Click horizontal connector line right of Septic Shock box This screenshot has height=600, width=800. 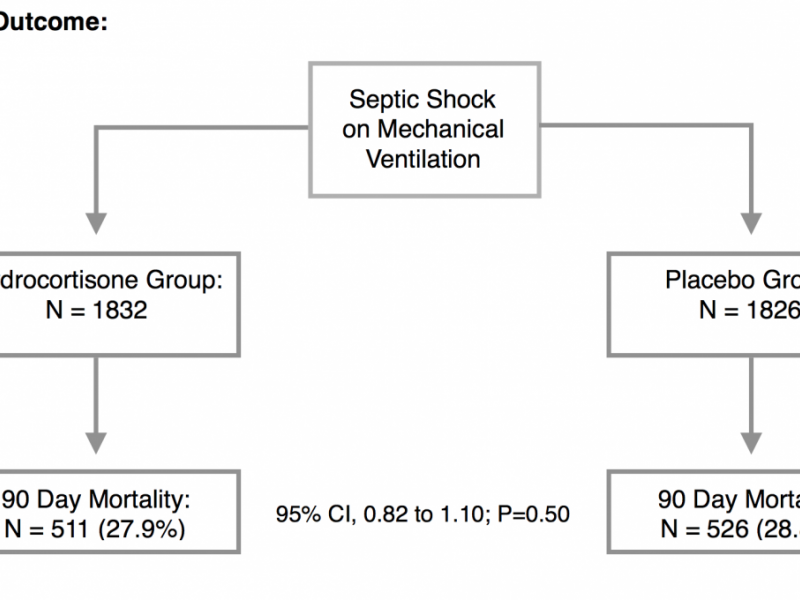(x=640, y=127)
